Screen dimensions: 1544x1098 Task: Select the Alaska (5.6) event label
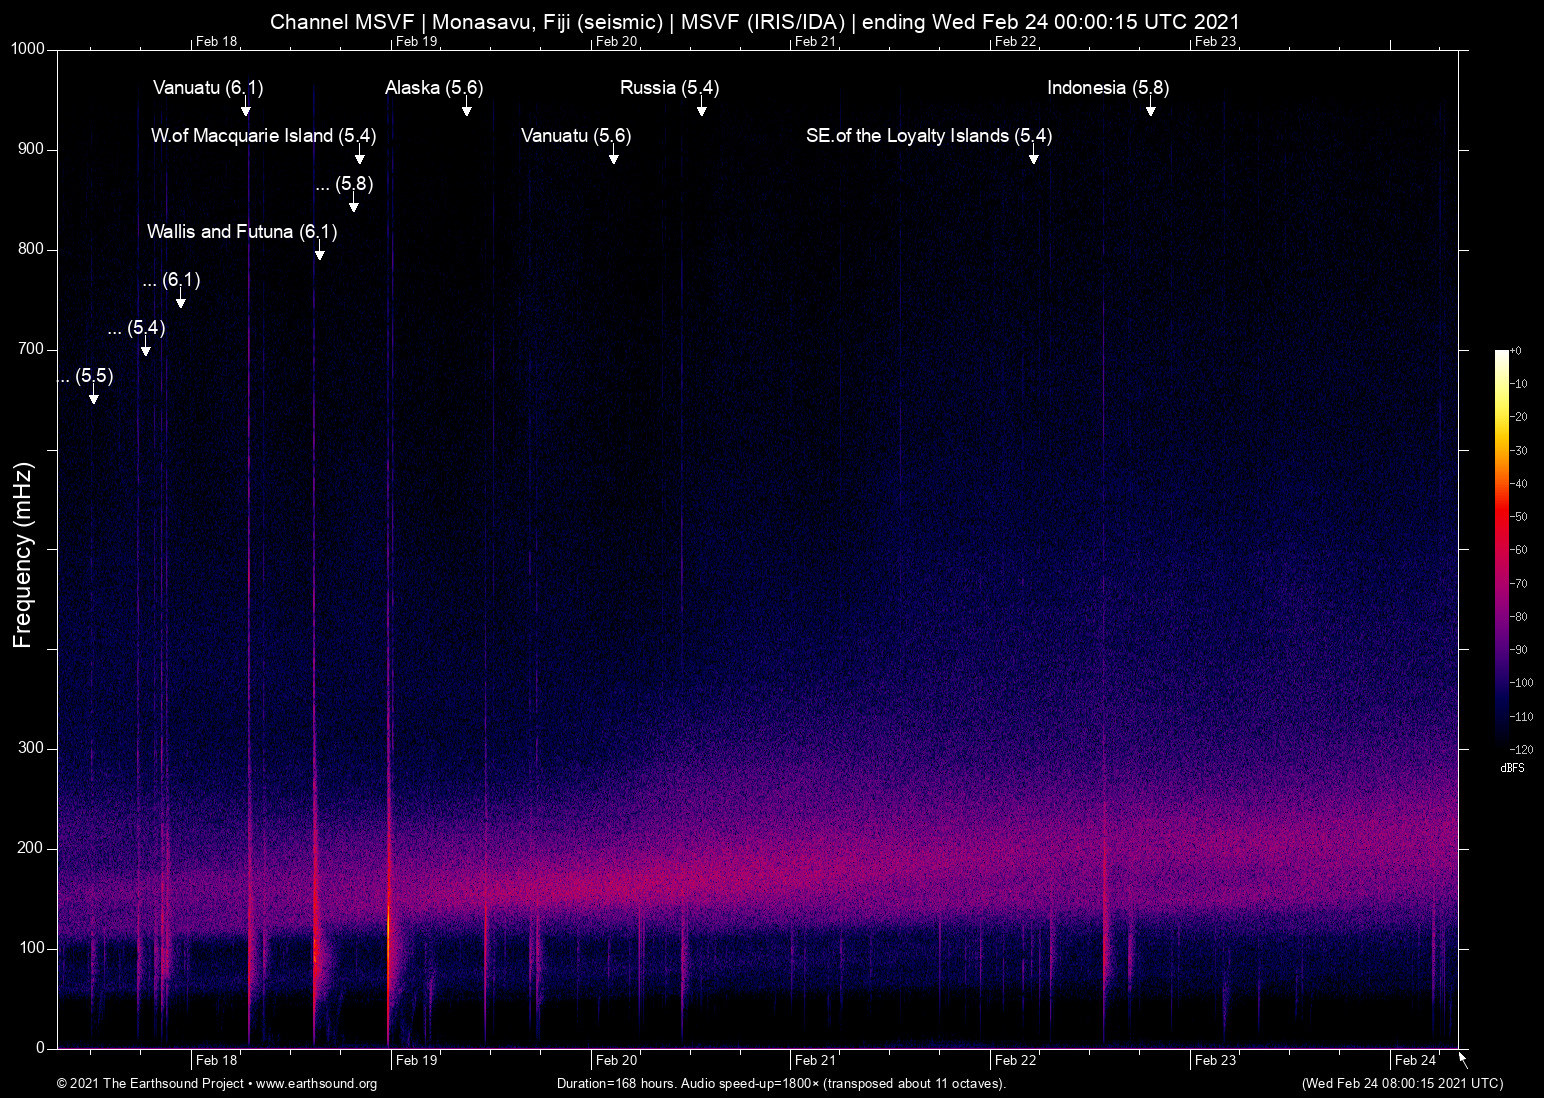pyautogui.click(x=434, y=88)
